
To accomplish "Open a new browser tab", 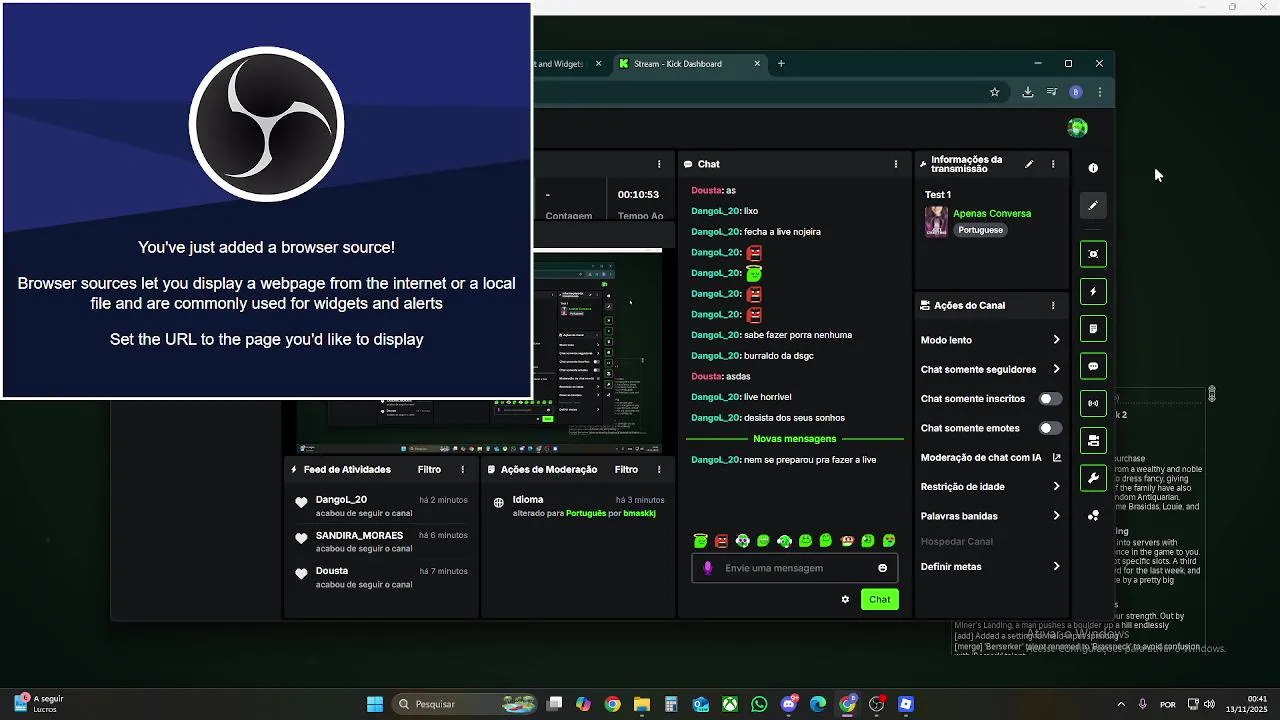I will [781, 64].
